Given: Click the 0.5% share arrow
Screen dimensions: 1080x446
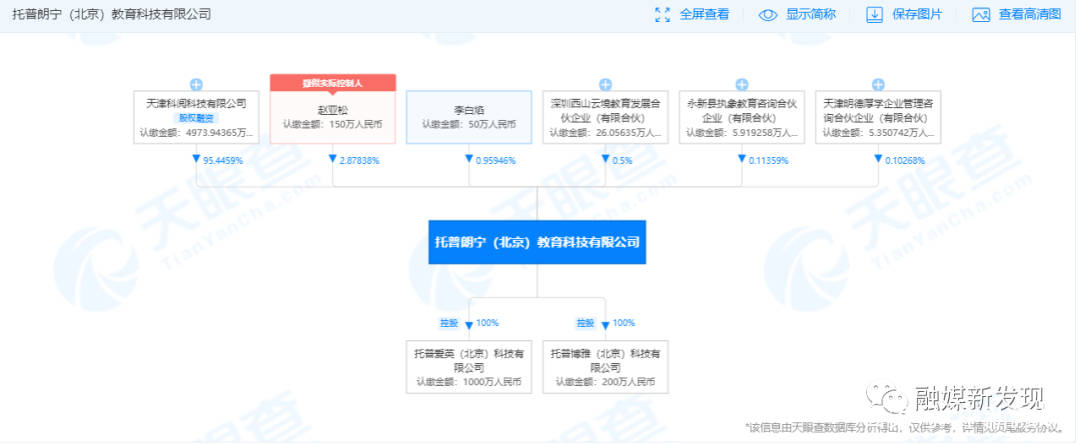Looking at the screenshot, I should coord(605,159).
